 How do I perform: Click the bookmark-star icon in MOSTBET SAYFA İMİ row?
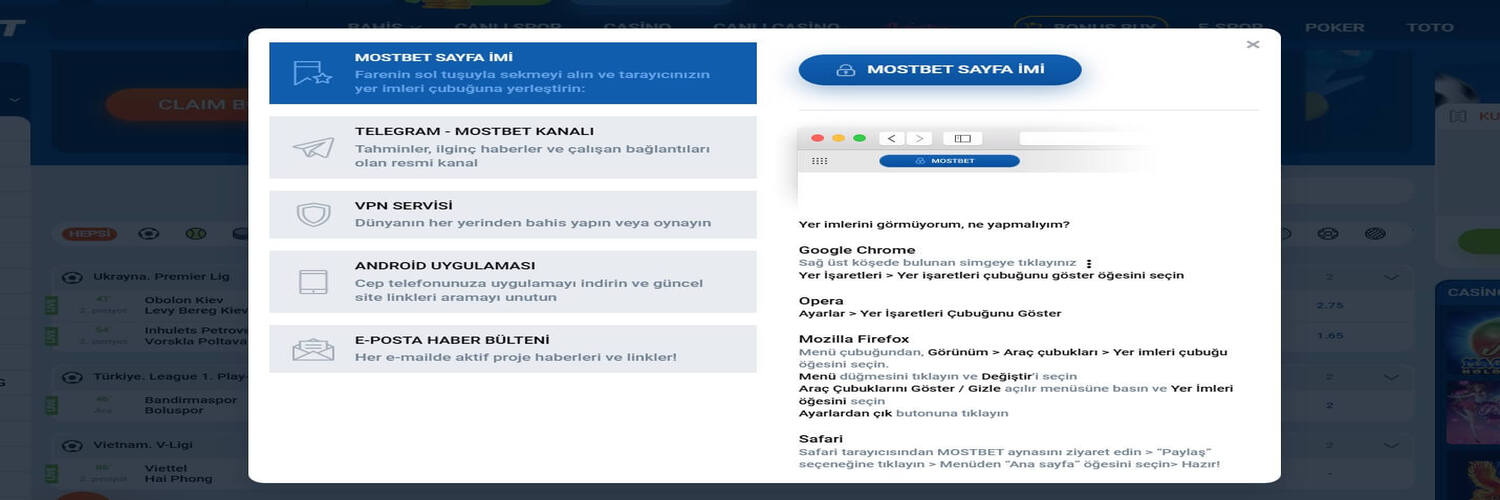pyautogui.click(x=312, y=73)
